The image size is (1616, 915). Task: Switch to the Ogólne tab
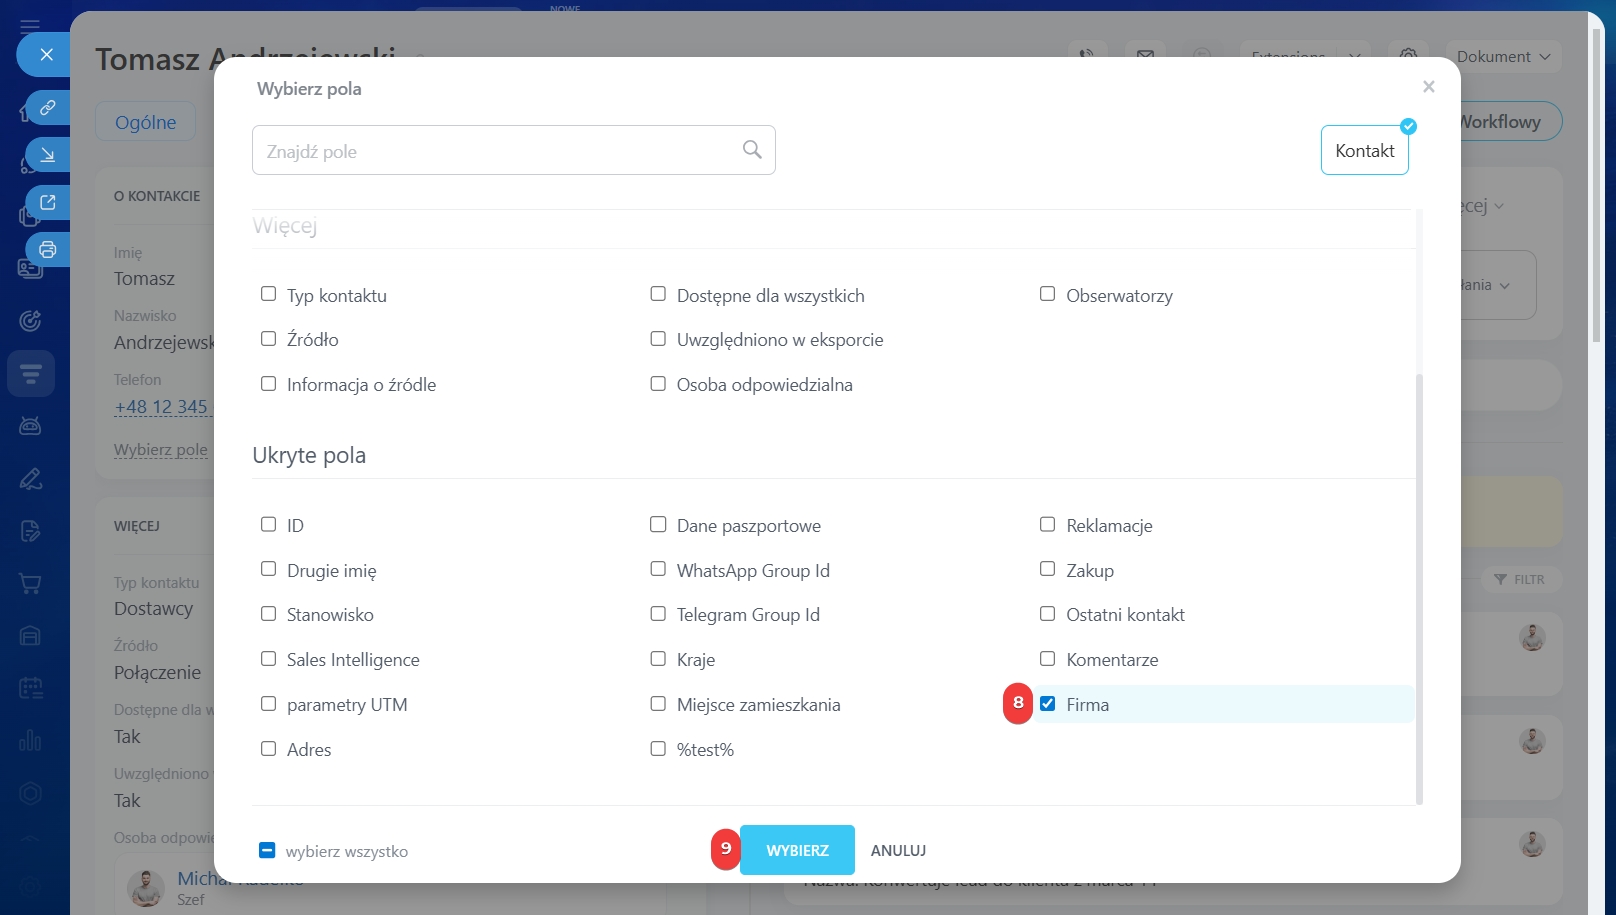click(x=145, y=122)
